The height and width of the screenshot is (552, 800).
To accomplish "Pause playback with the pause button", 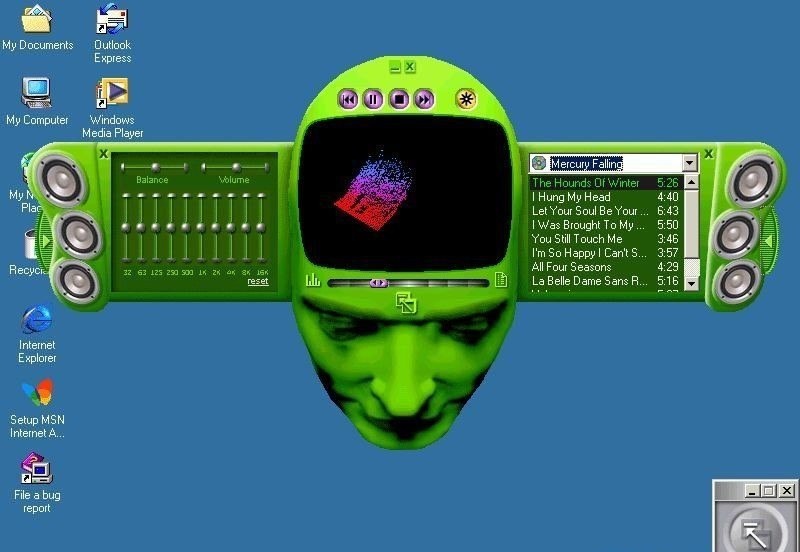I will click(x=373, y=99).
